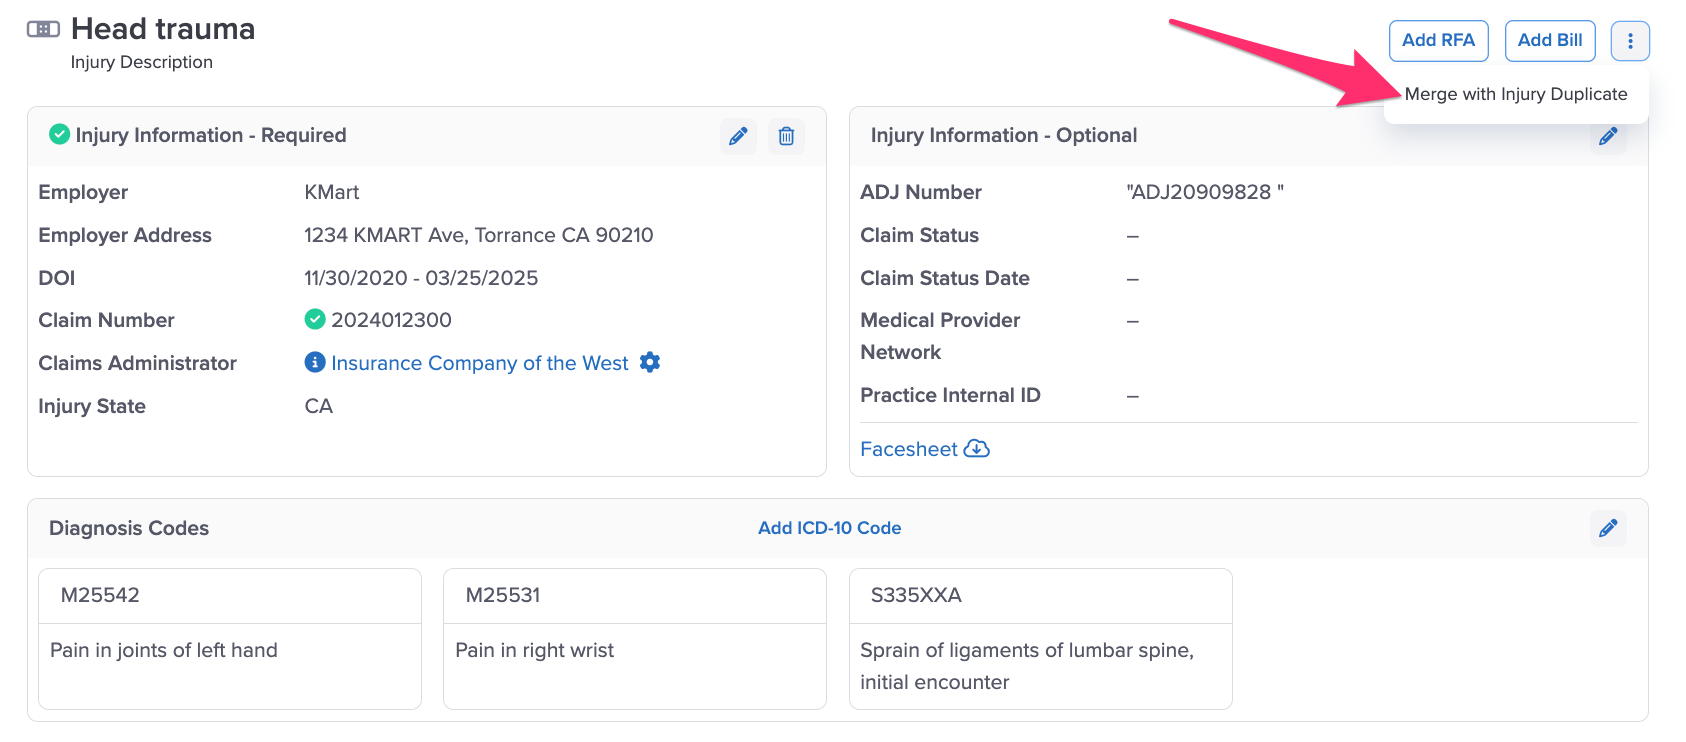Edit Injury Information Required with pencil icon

pyautogui.click(x=738, y=136)
